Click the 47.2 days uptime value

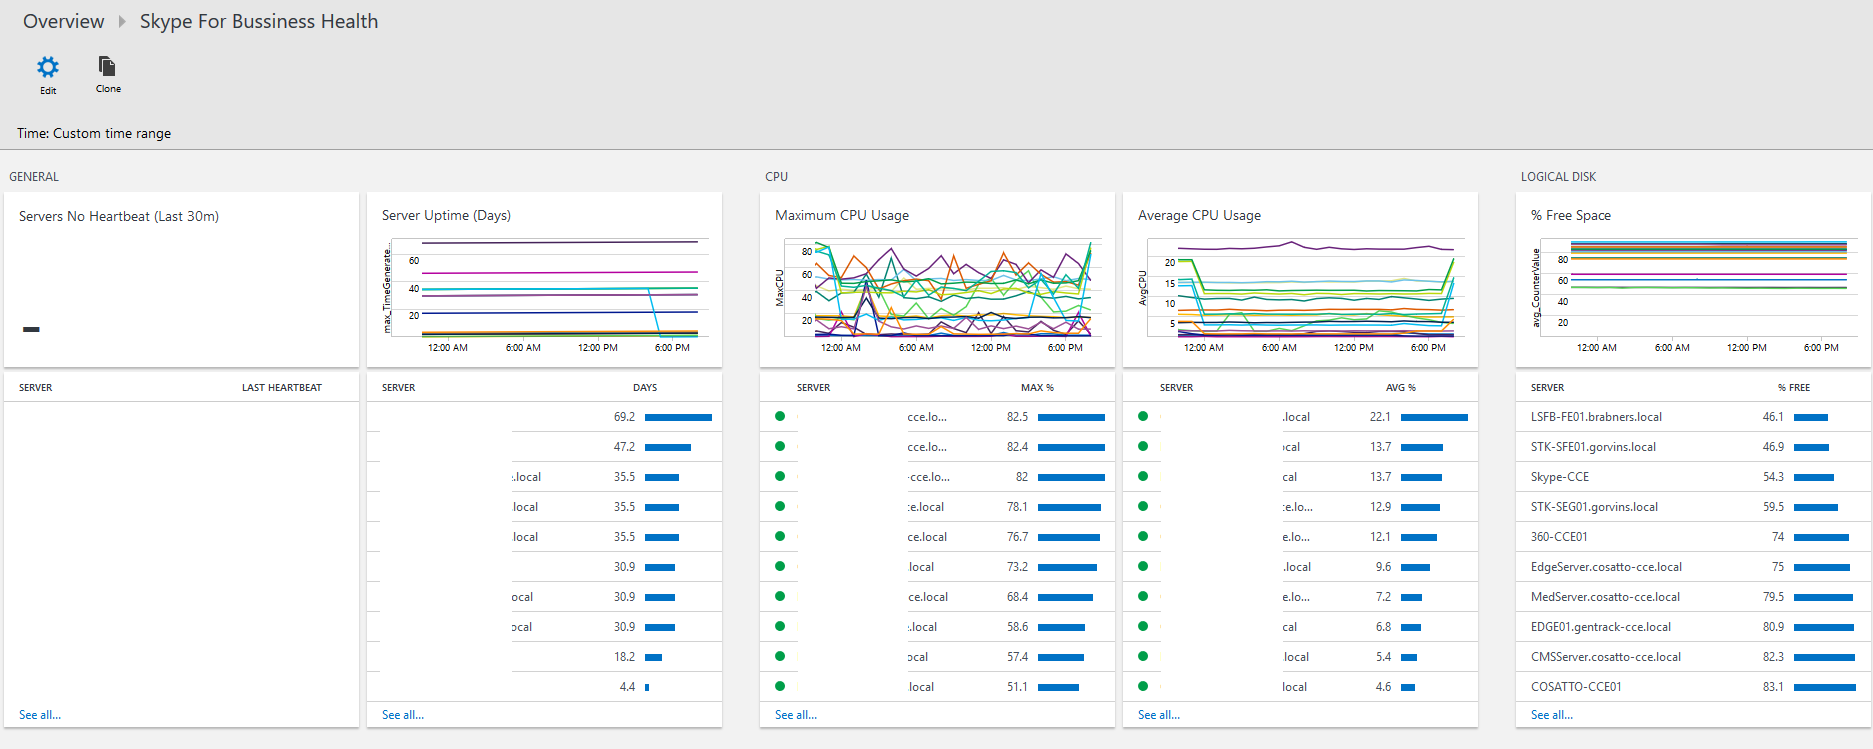(624, 447)
